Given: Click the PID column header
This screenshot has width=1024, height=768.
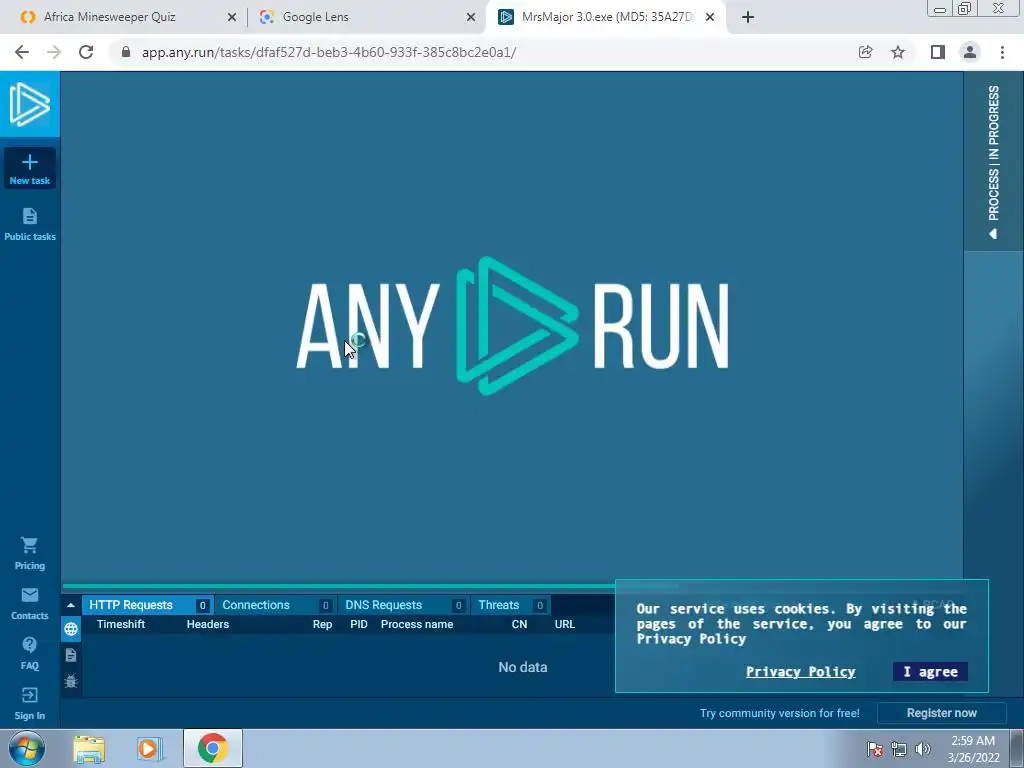Looking at the screenshot, I should (x=359, y=624).
